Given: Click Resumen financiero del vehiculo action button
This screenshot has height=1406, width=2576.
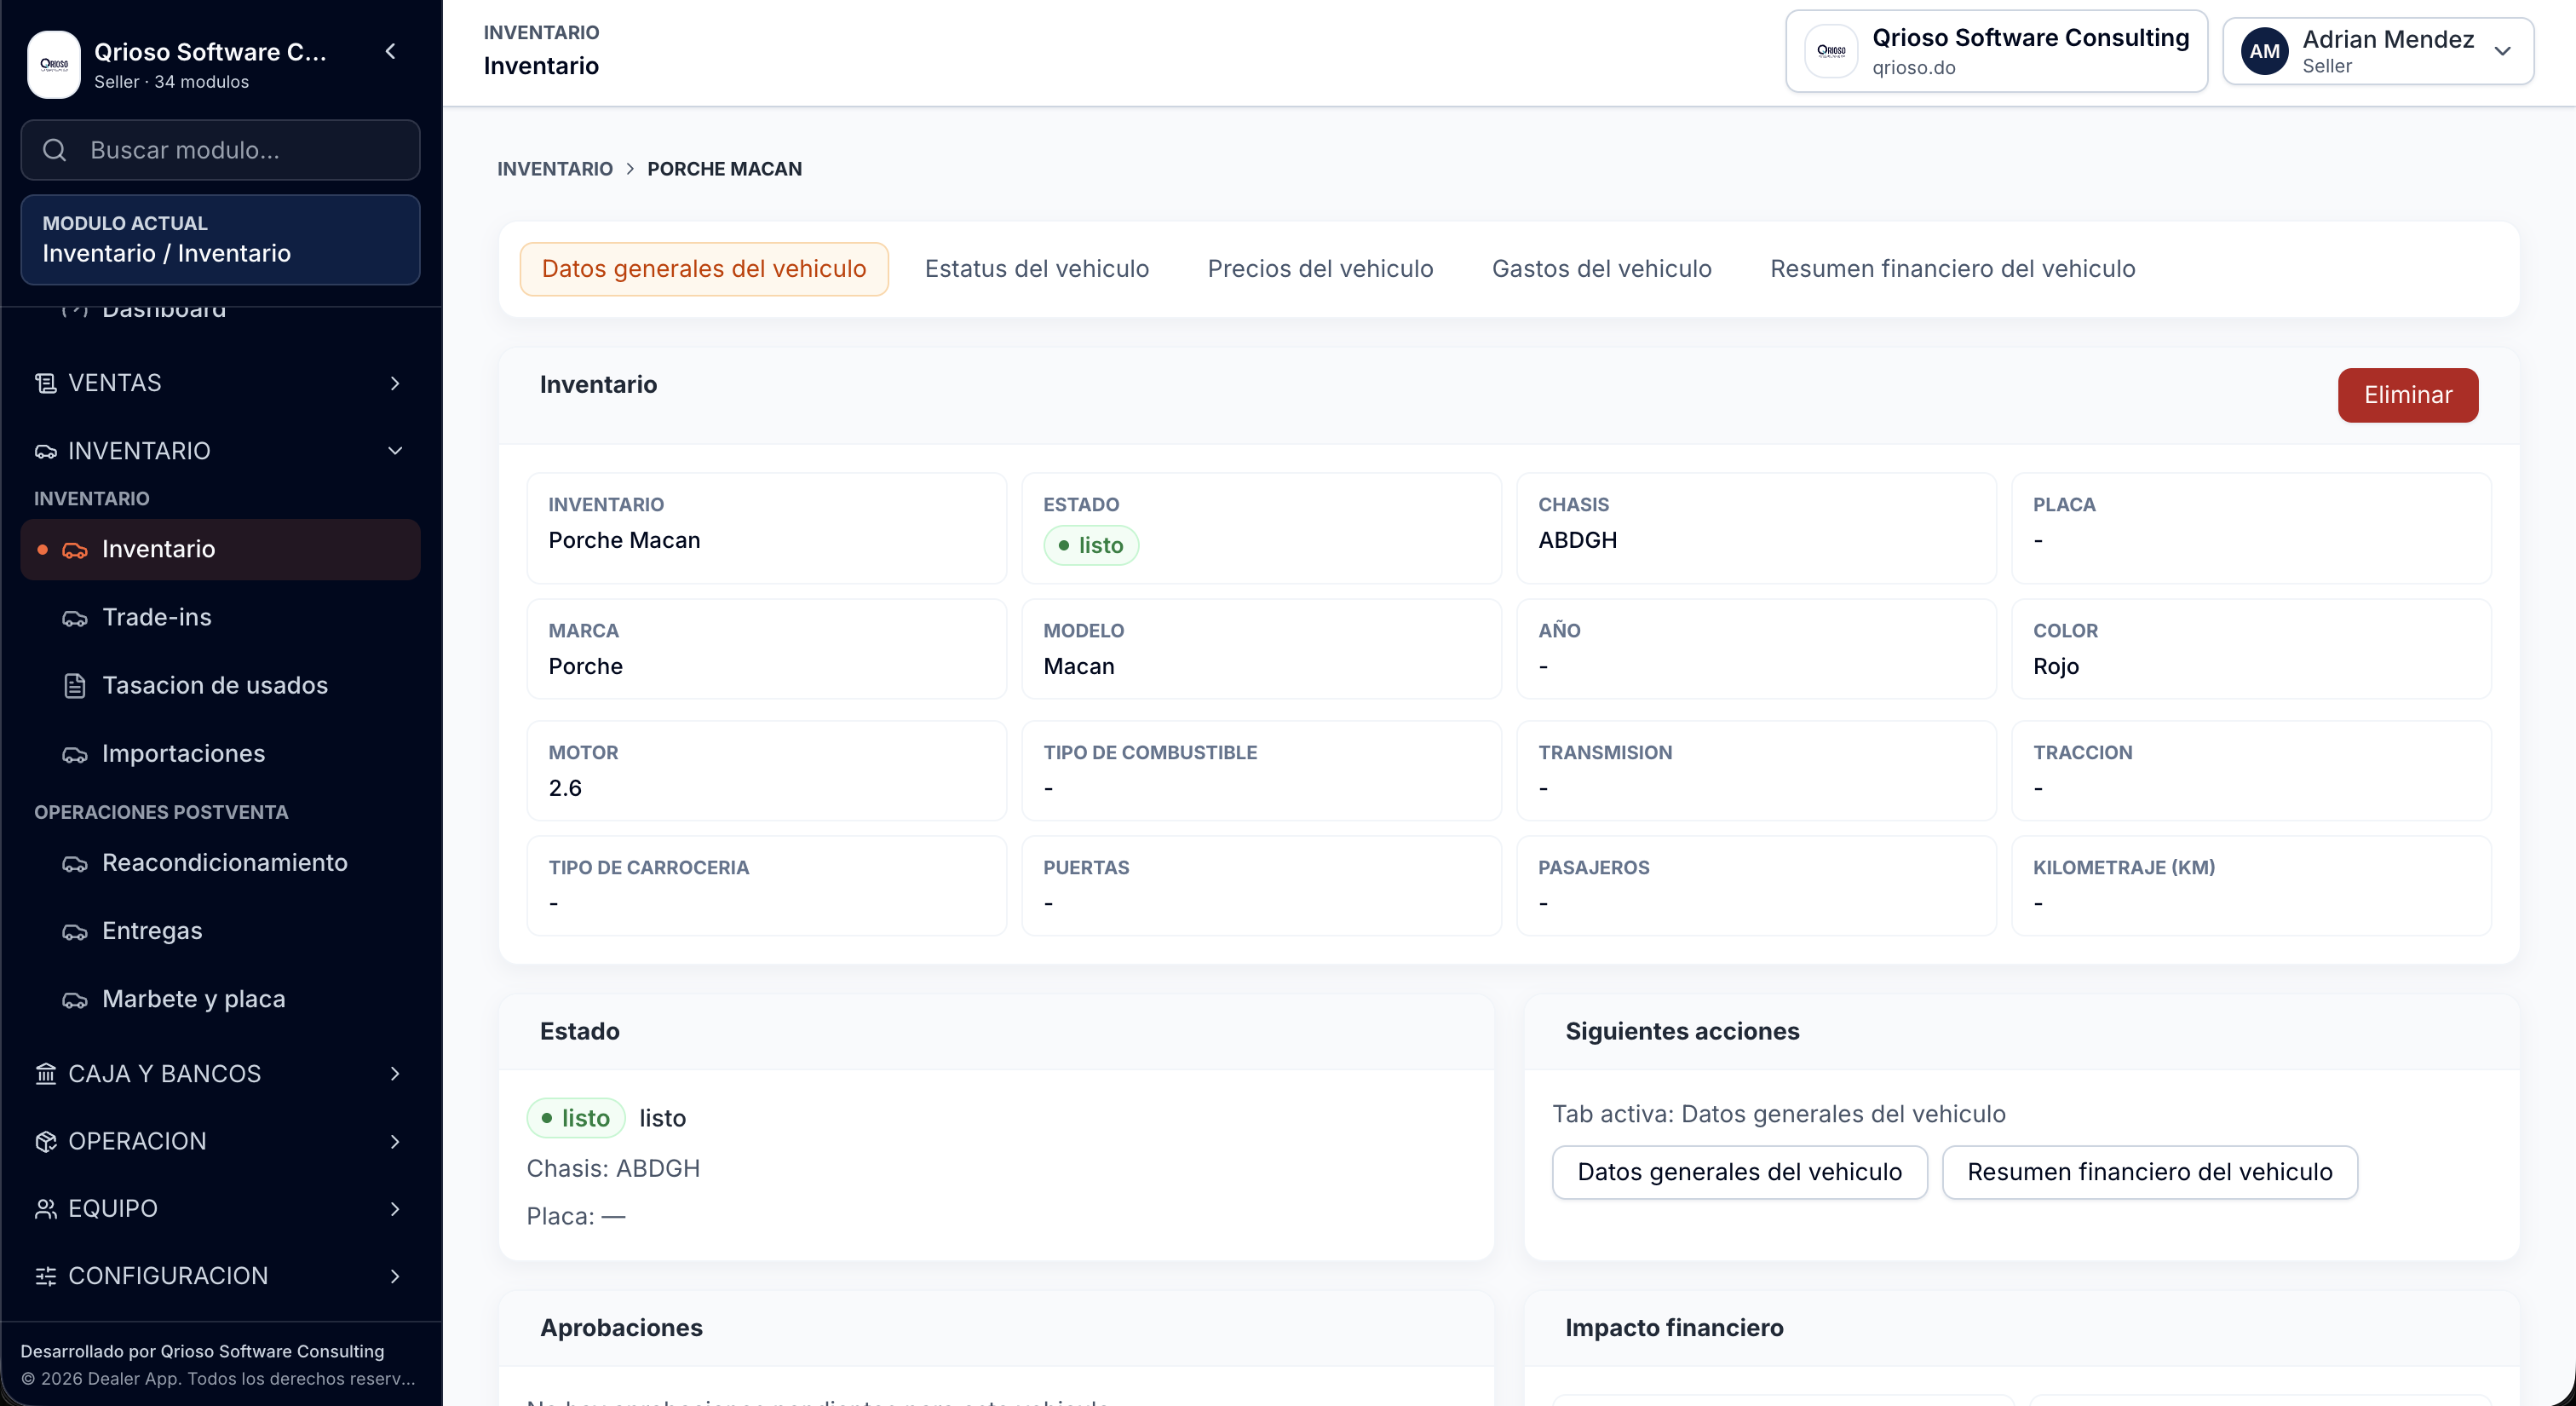Looking at the screenshot, I should pos(2149,1172).
